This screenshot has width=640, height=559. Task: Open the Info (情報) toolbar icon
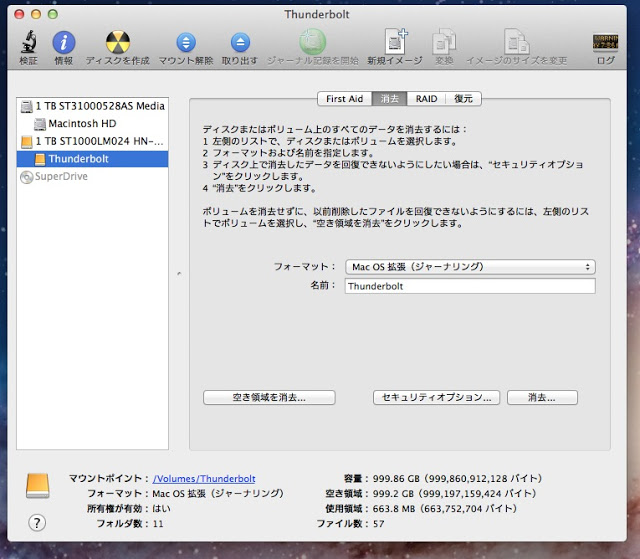(x=64, y=42)
